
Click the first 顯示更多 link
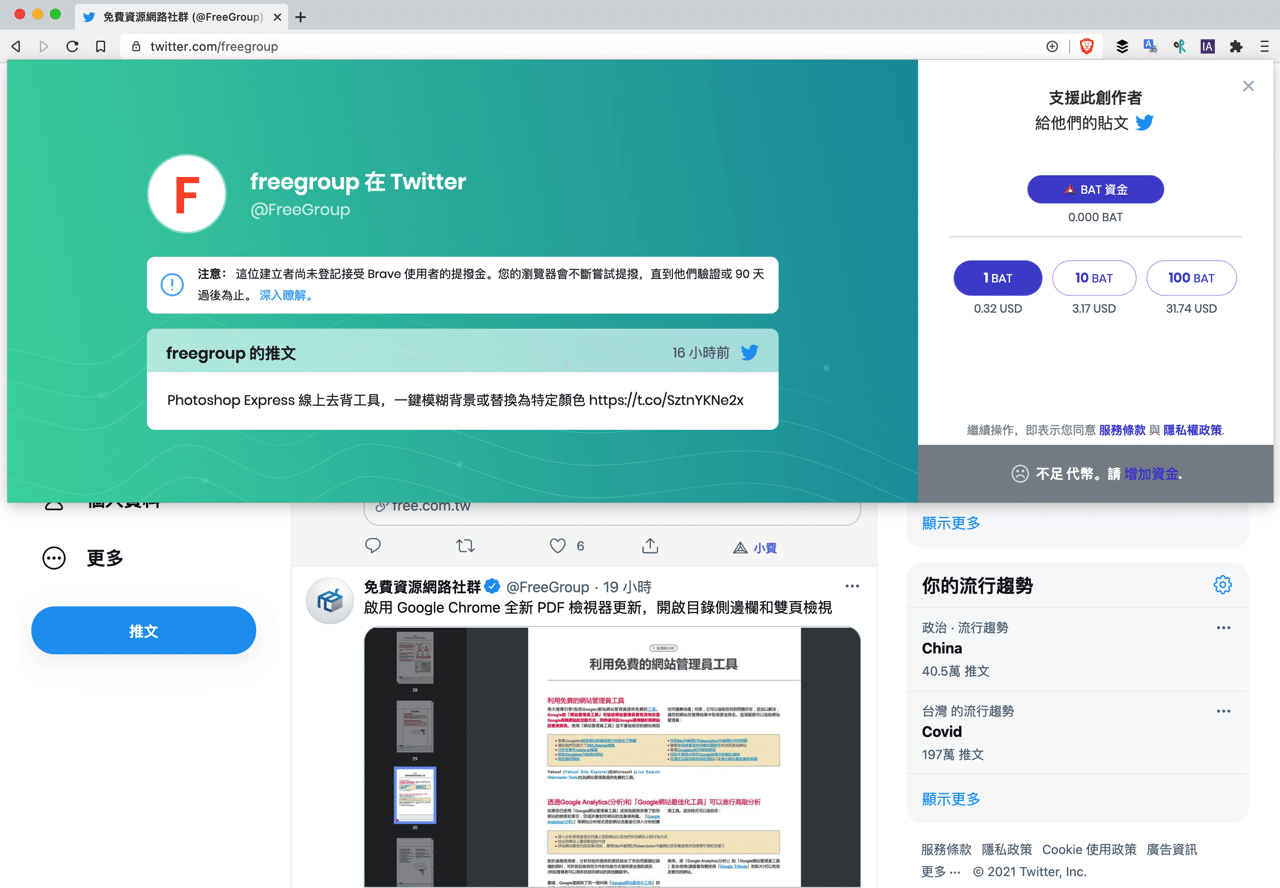(x=951, y=523)
